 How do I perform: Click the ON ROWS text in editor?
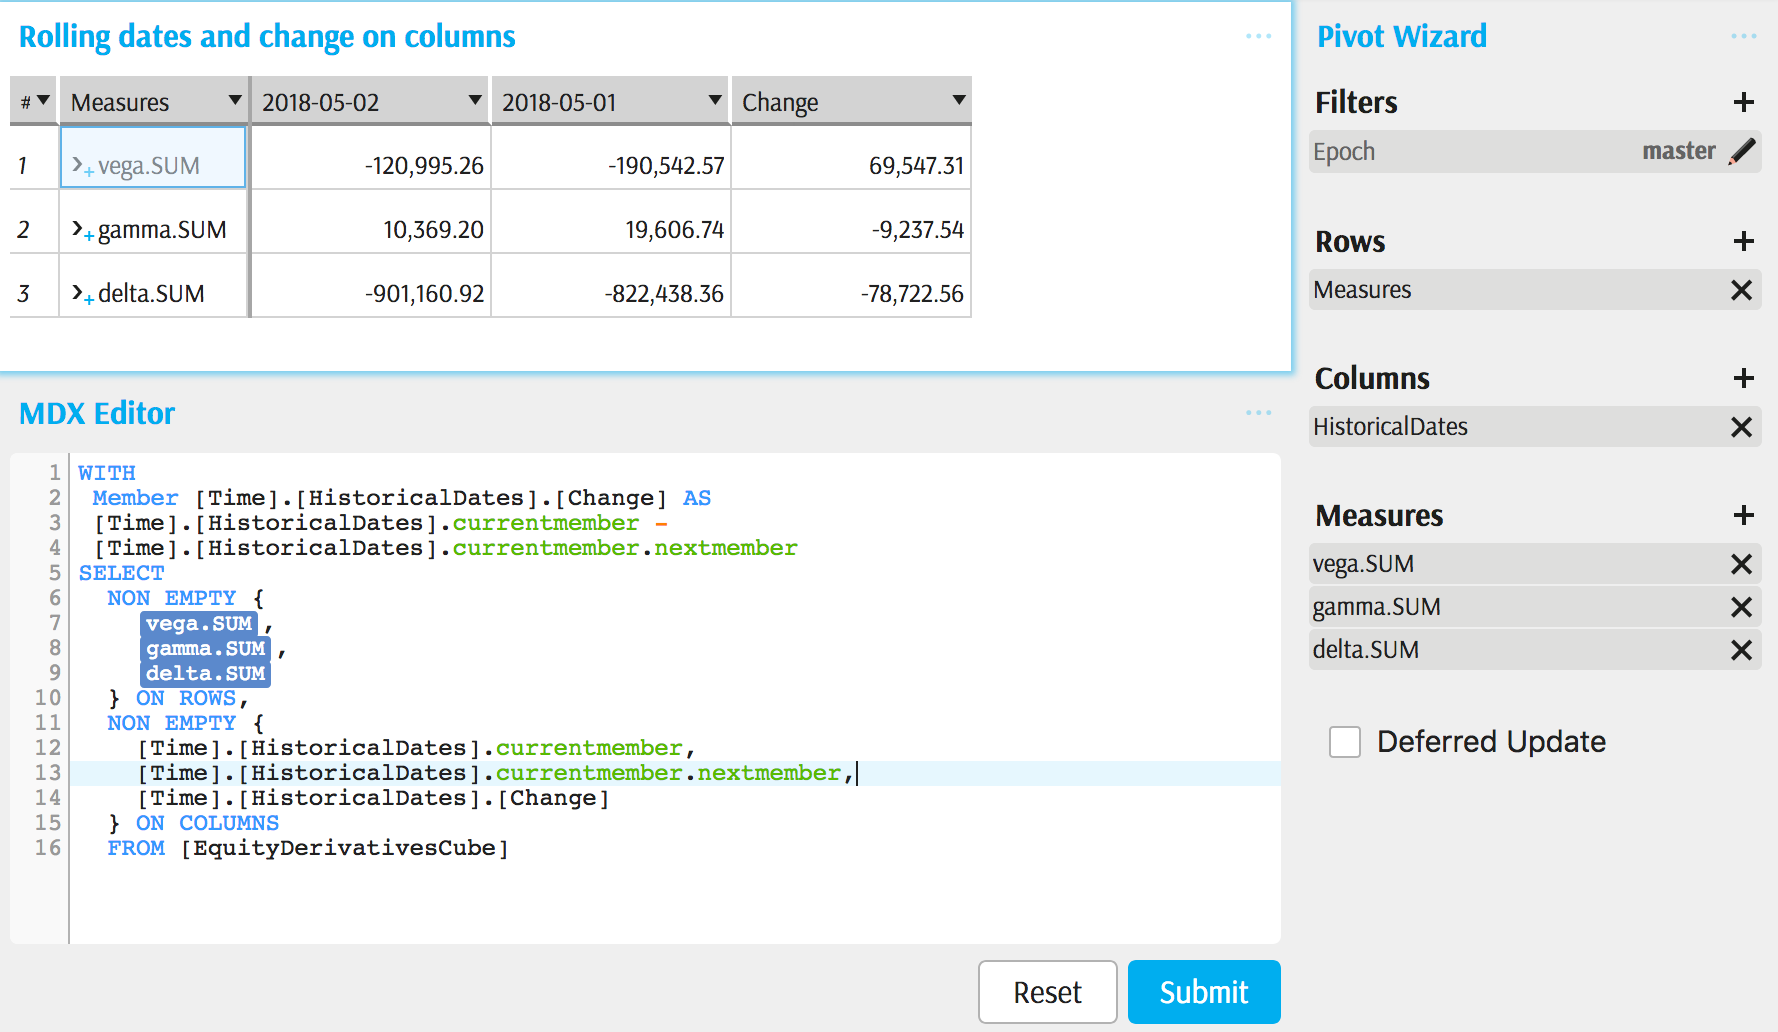[186, 699]
